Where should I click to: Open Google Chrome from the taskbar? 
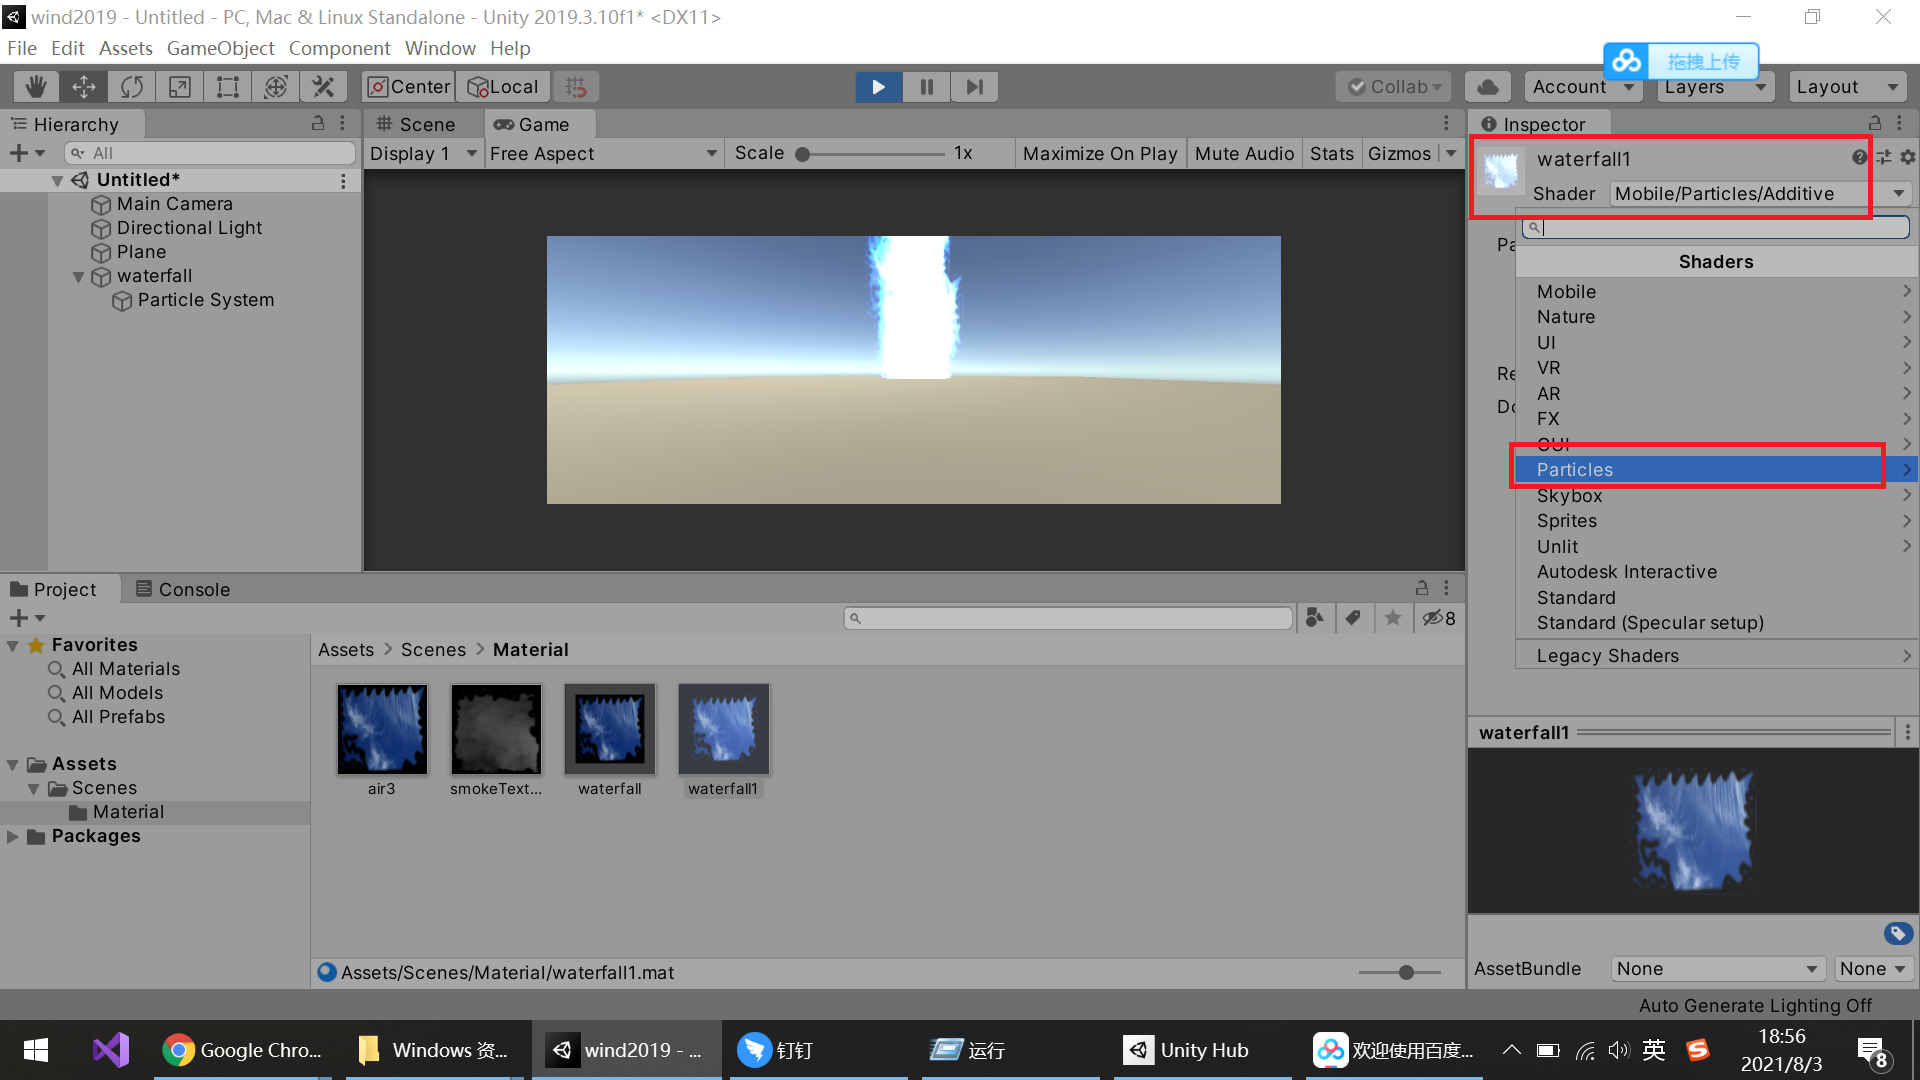click(242, 1050)
